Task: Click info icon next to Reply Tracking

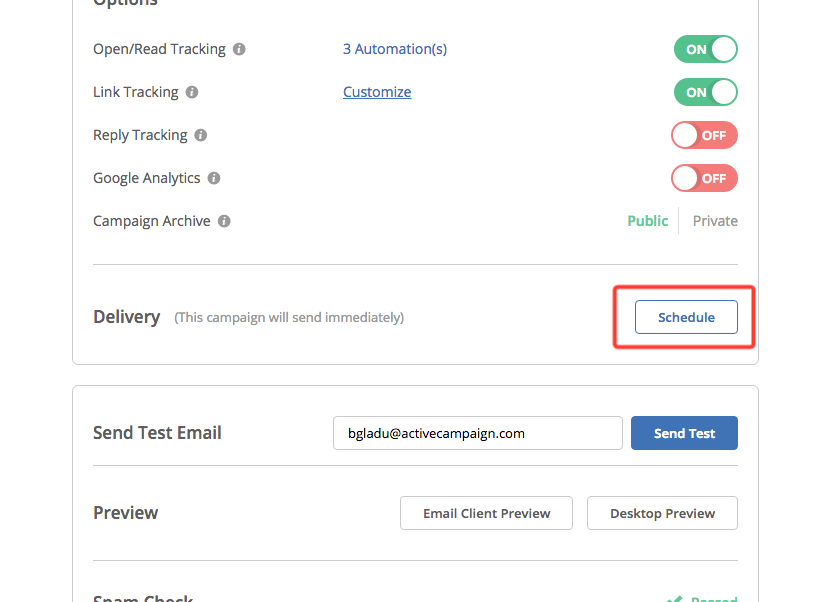Action: [201, 135]
